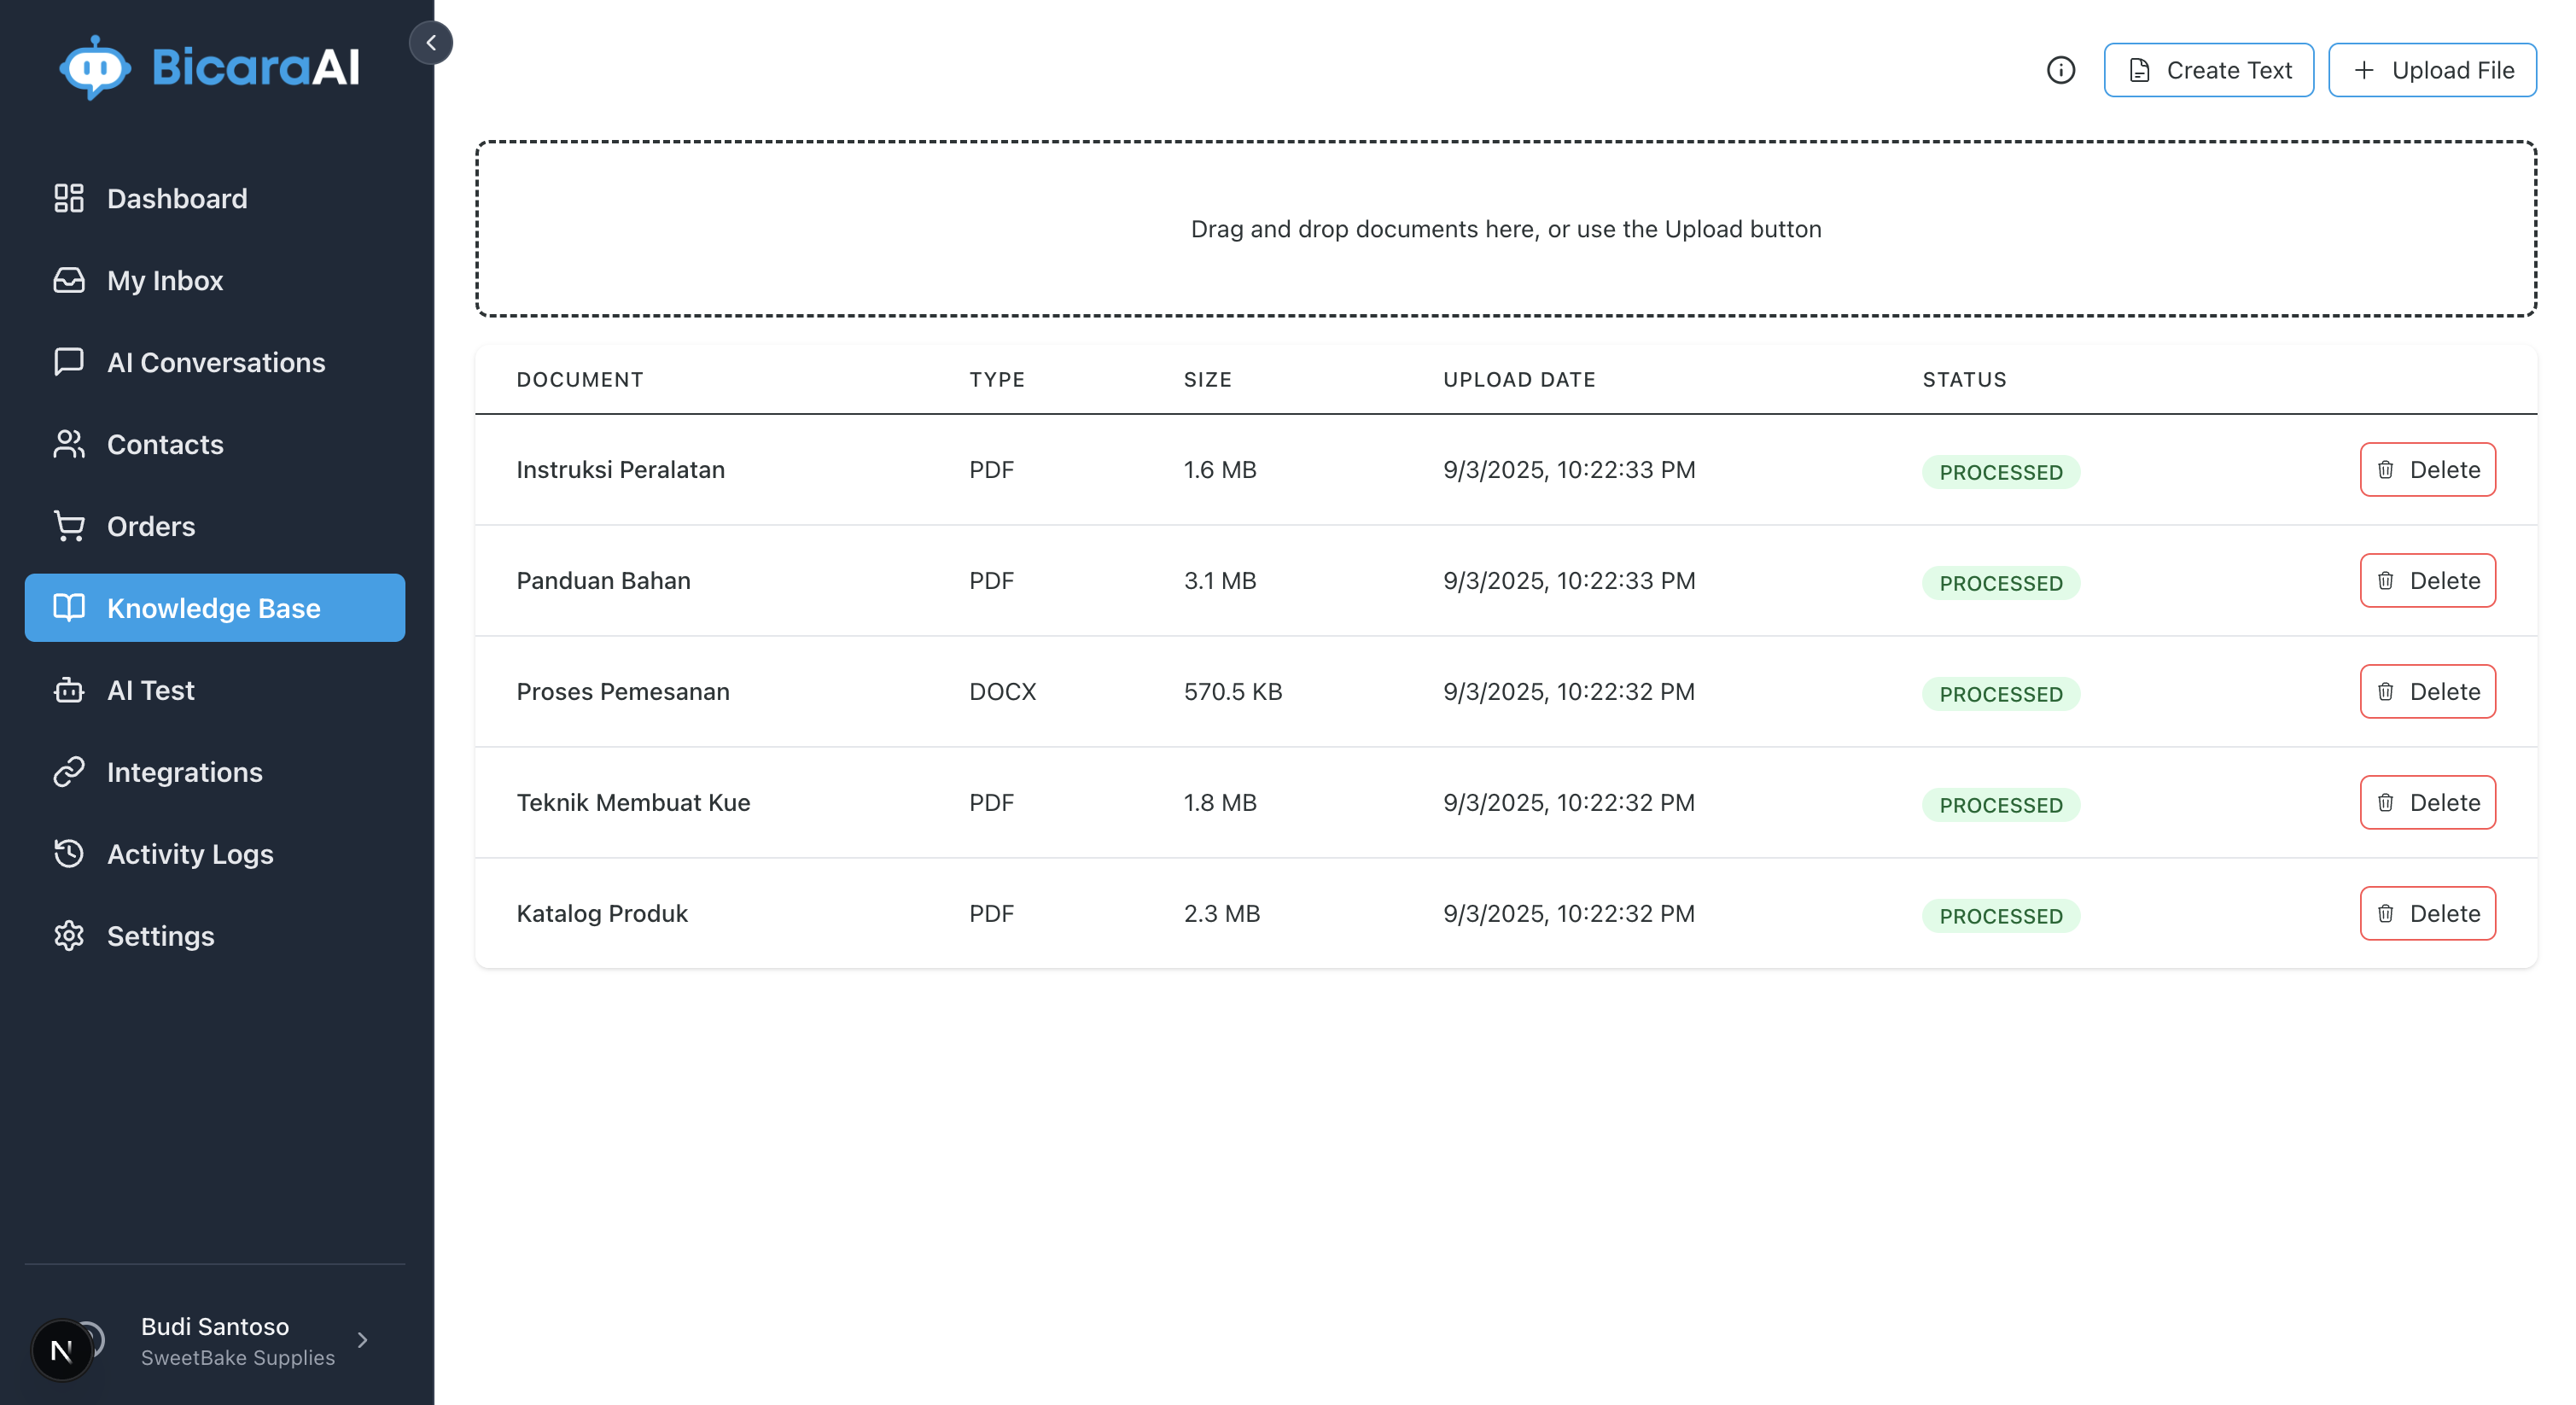The width and height of the screenshot is (2576, 1405).
Task: Click the Upload File button
Action: (2433, 70)
